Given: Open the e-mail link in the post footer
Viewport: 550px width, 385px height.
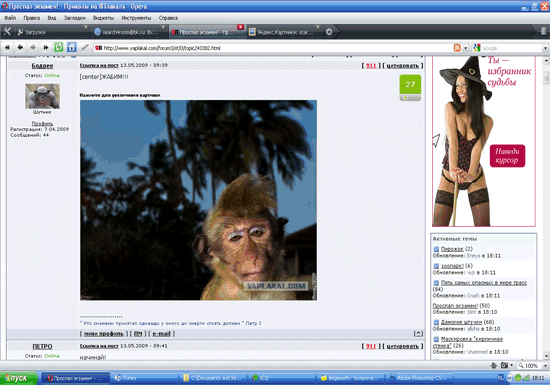Looking at the screenshot, I should [161, 333].
